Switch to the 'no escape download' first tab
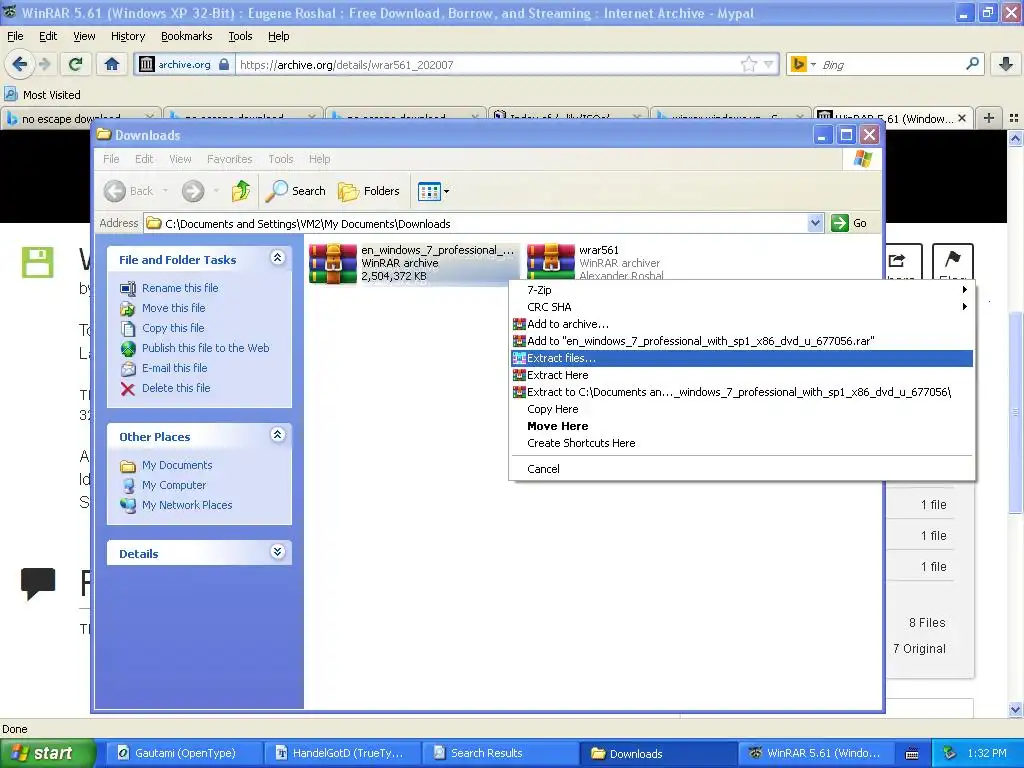 click(x=72, y=118)
